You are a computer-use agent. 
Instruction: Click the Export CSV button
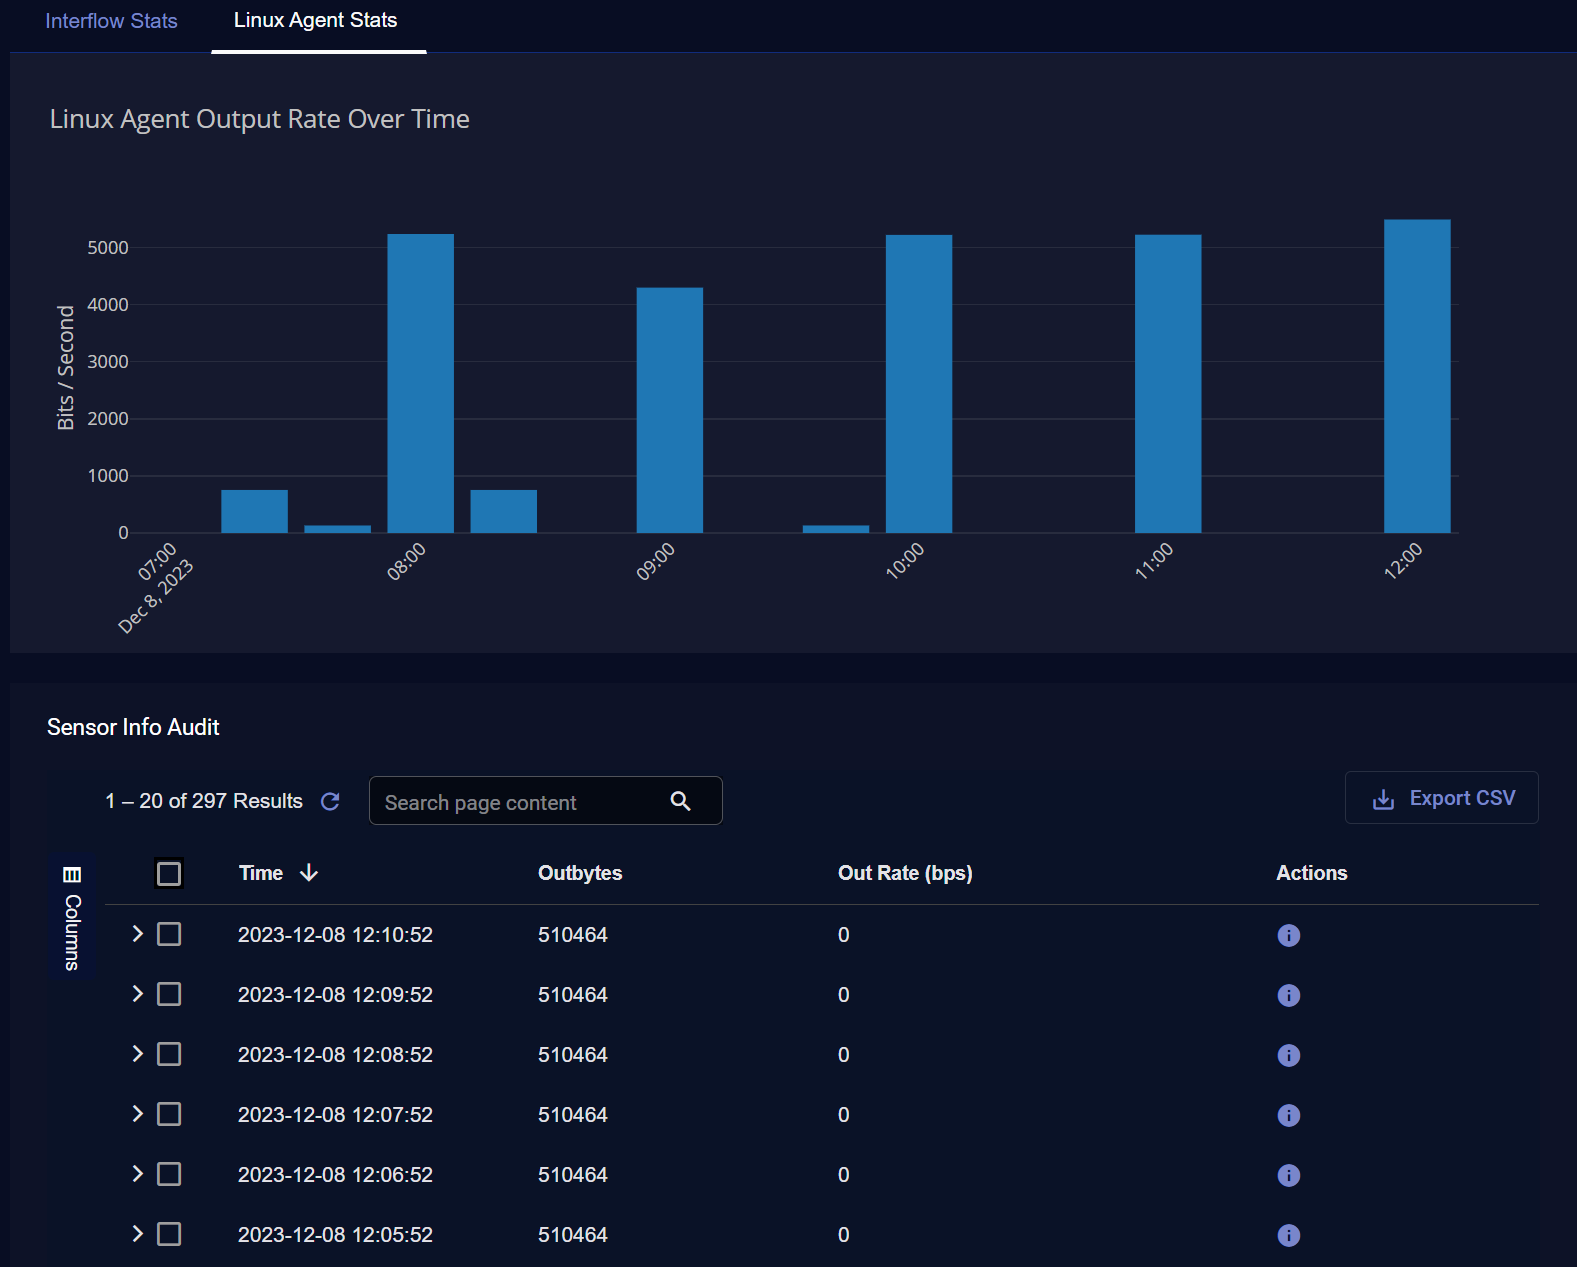pyautogui.click(x=1441, y=798)
